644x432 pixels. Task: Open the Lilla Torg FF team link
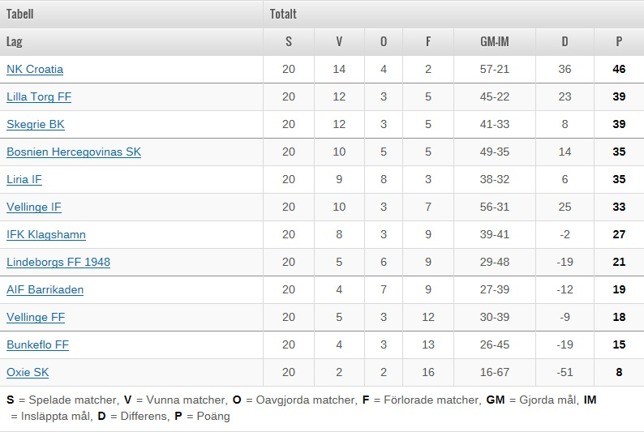[x=39, y=97]
